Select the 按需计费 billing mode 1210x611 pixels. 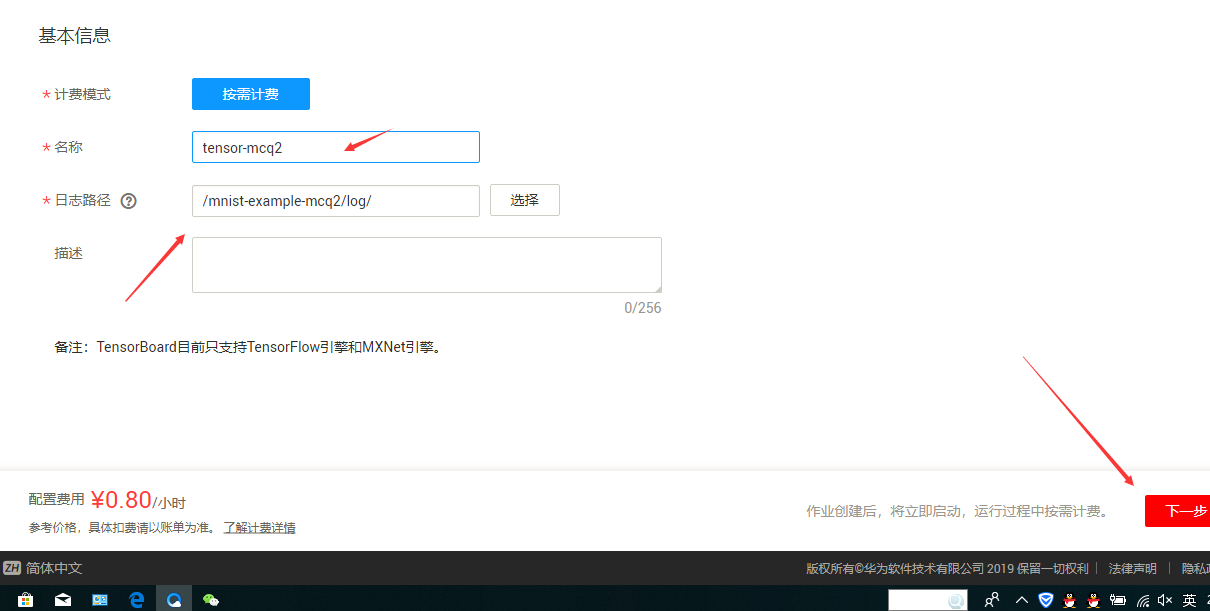click(x=250, y=94)
